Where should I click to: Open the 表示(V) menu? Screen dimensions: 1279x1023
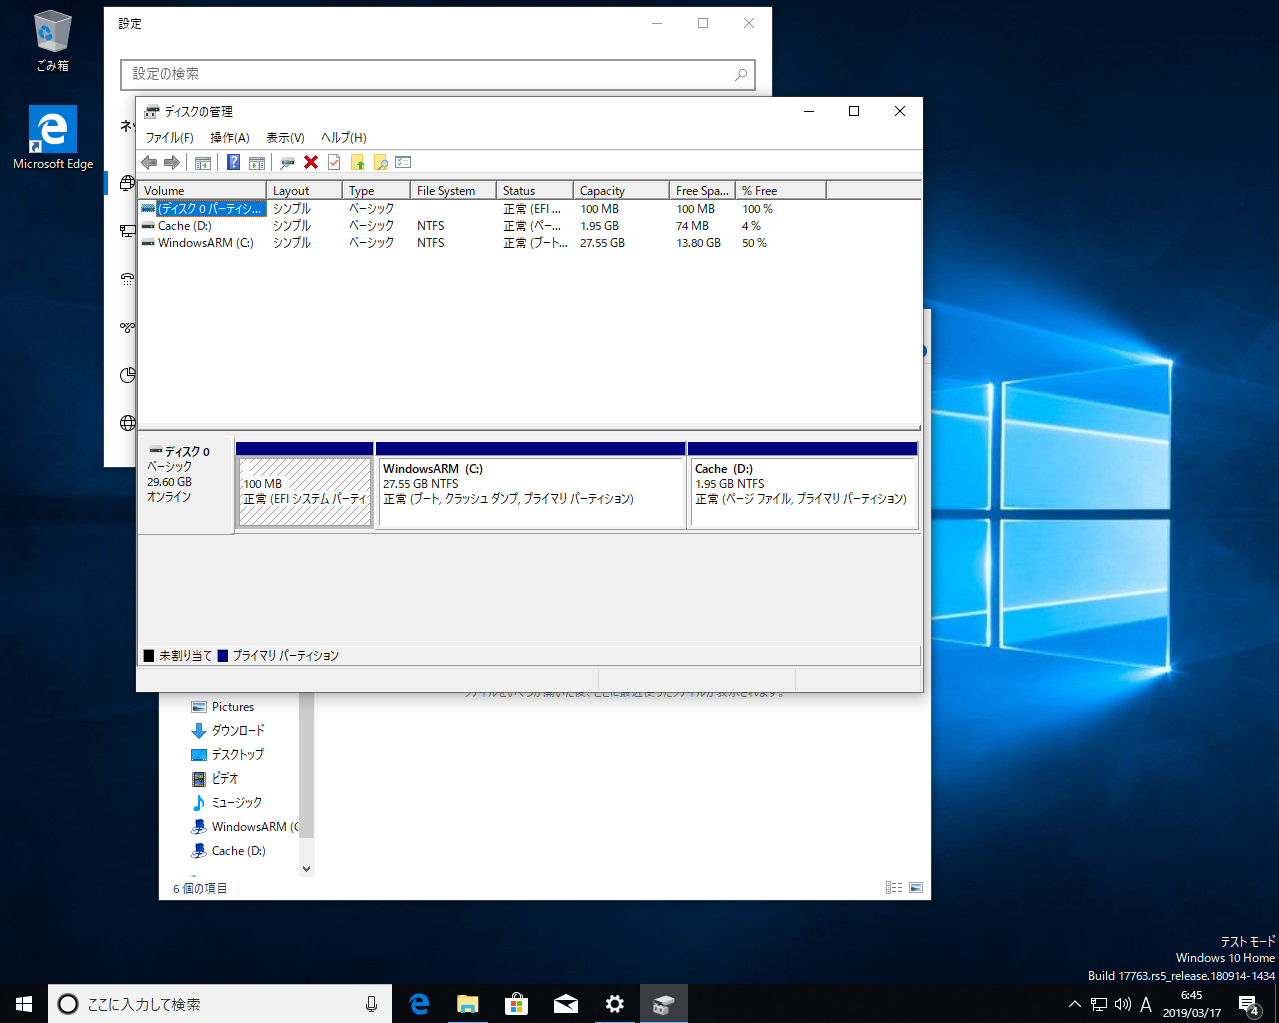(x=285, y=138)
